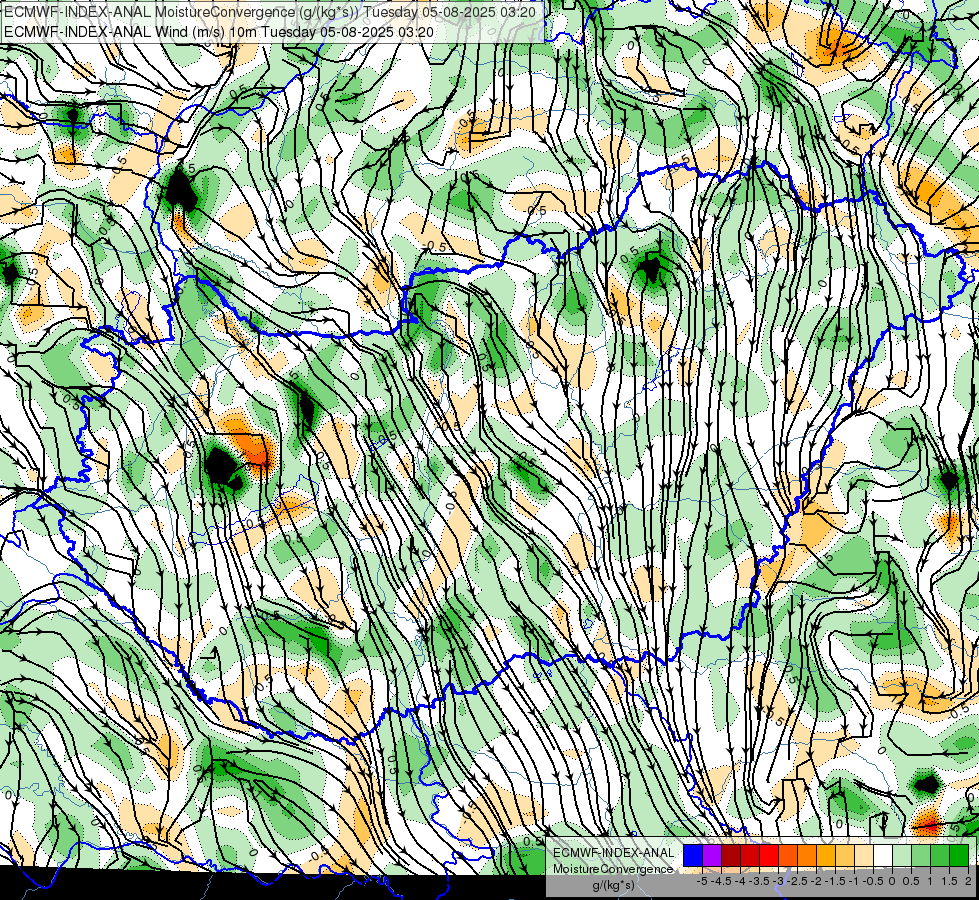Click the ECMWF-INDEX-ANAL legend title

[614, 853]
